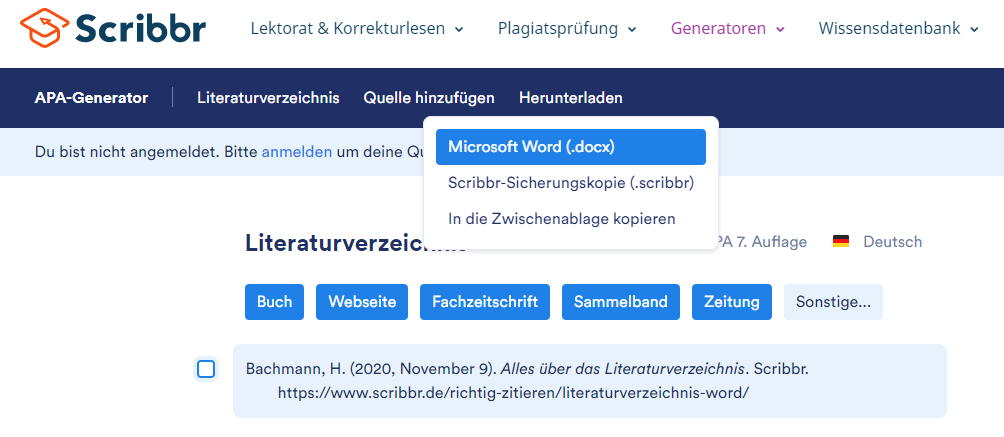Click APA-Generator heading link
The image size is (1004, 437).
click(x=91, y=98)
